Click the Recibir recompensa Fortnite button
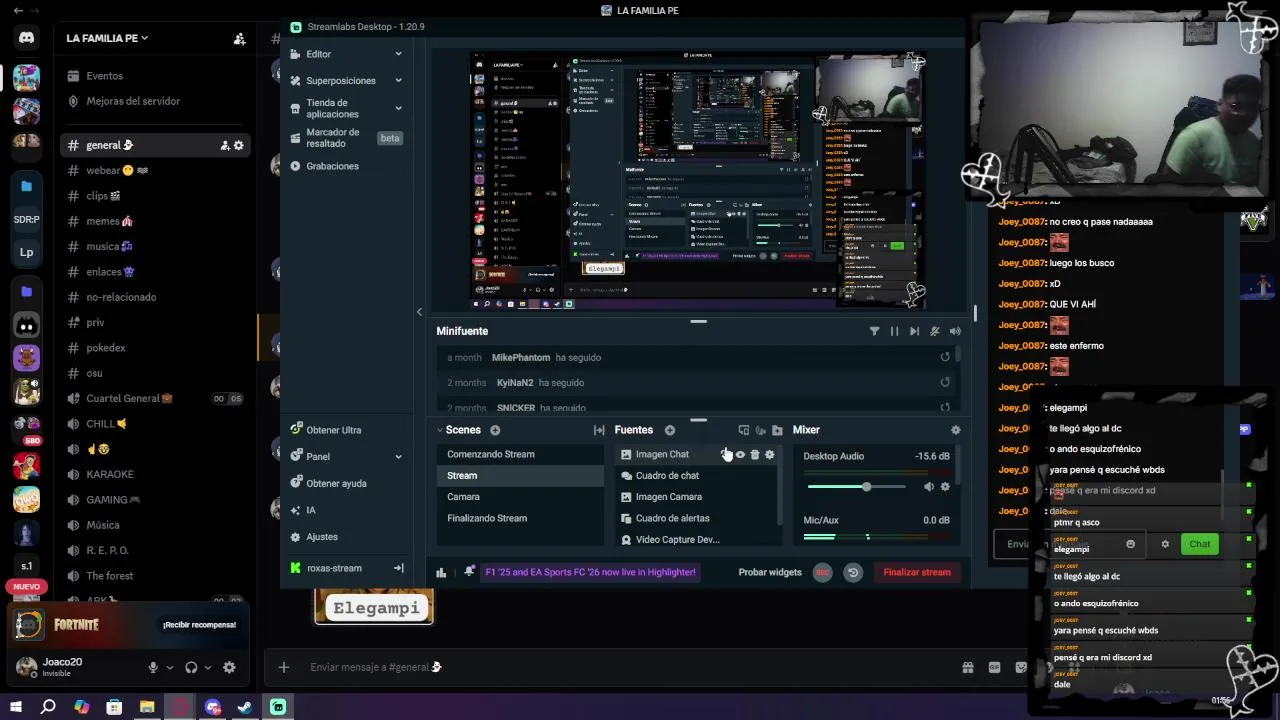The width and height of the screenshot is (1280, 720). (x=200, y=625)
